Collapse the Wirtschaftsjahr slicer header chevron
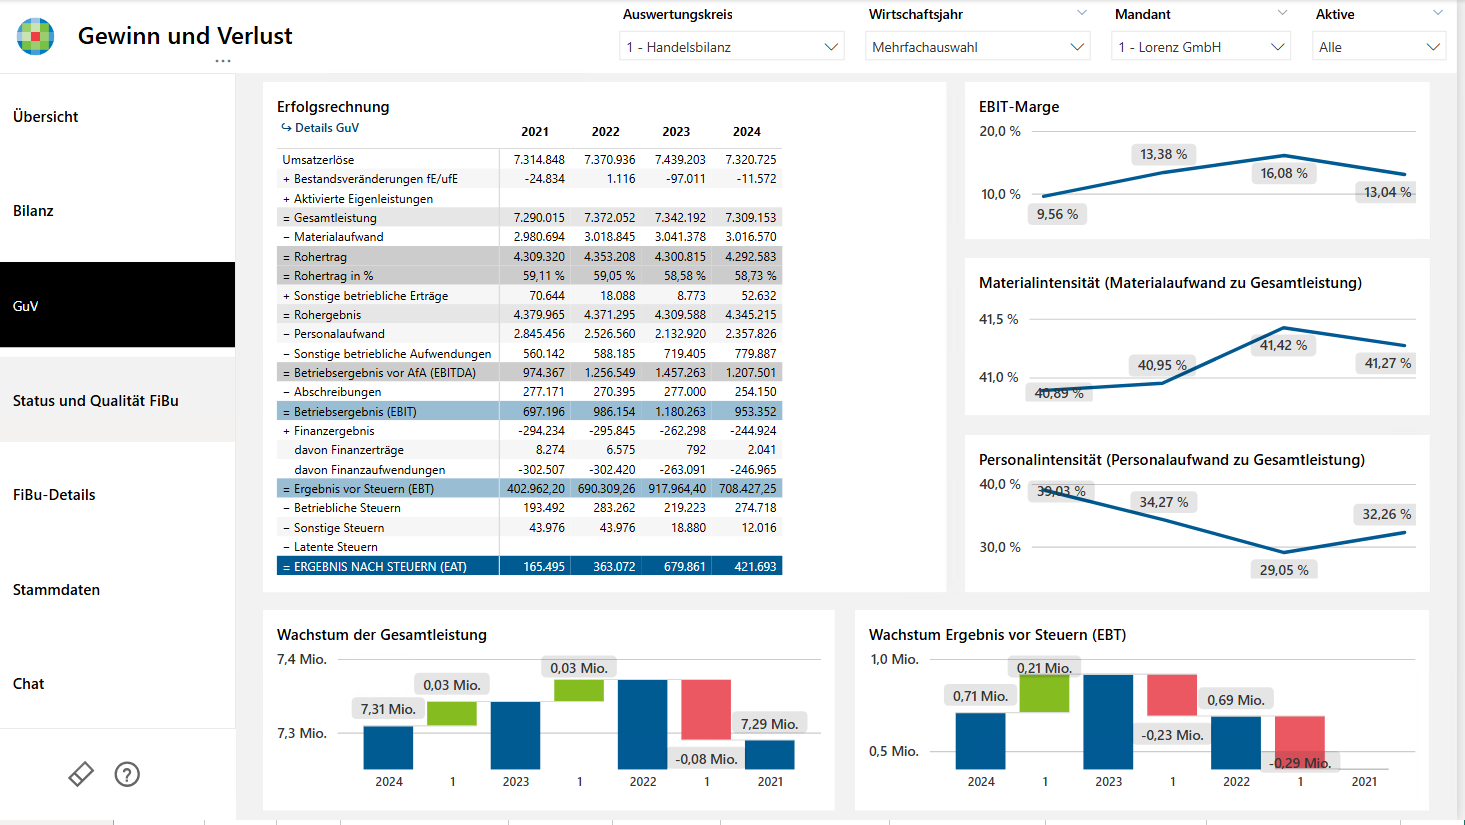The image size is (1465, 825). 1082,13
